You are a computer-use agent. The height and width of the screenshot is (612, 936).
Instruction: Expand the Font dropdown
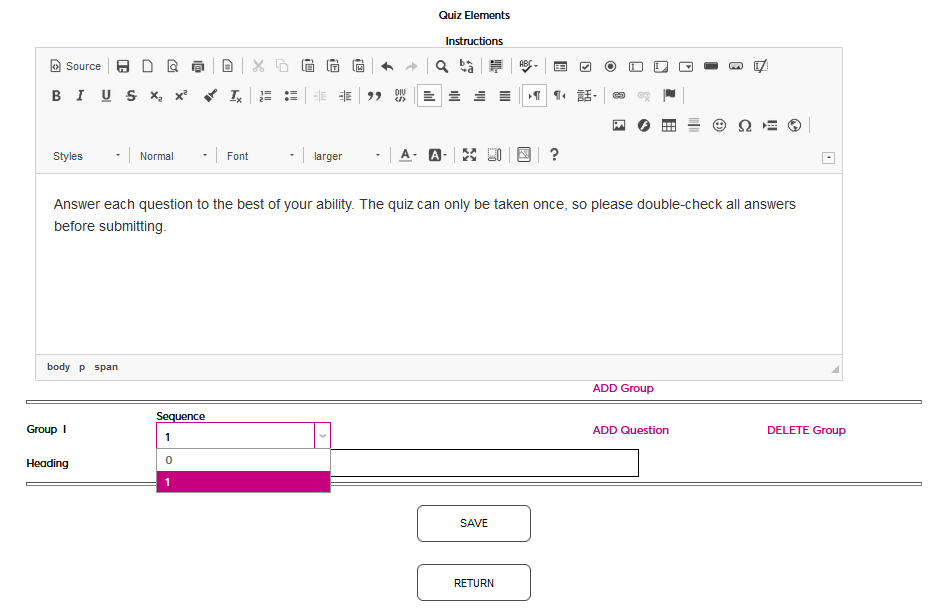261,156
